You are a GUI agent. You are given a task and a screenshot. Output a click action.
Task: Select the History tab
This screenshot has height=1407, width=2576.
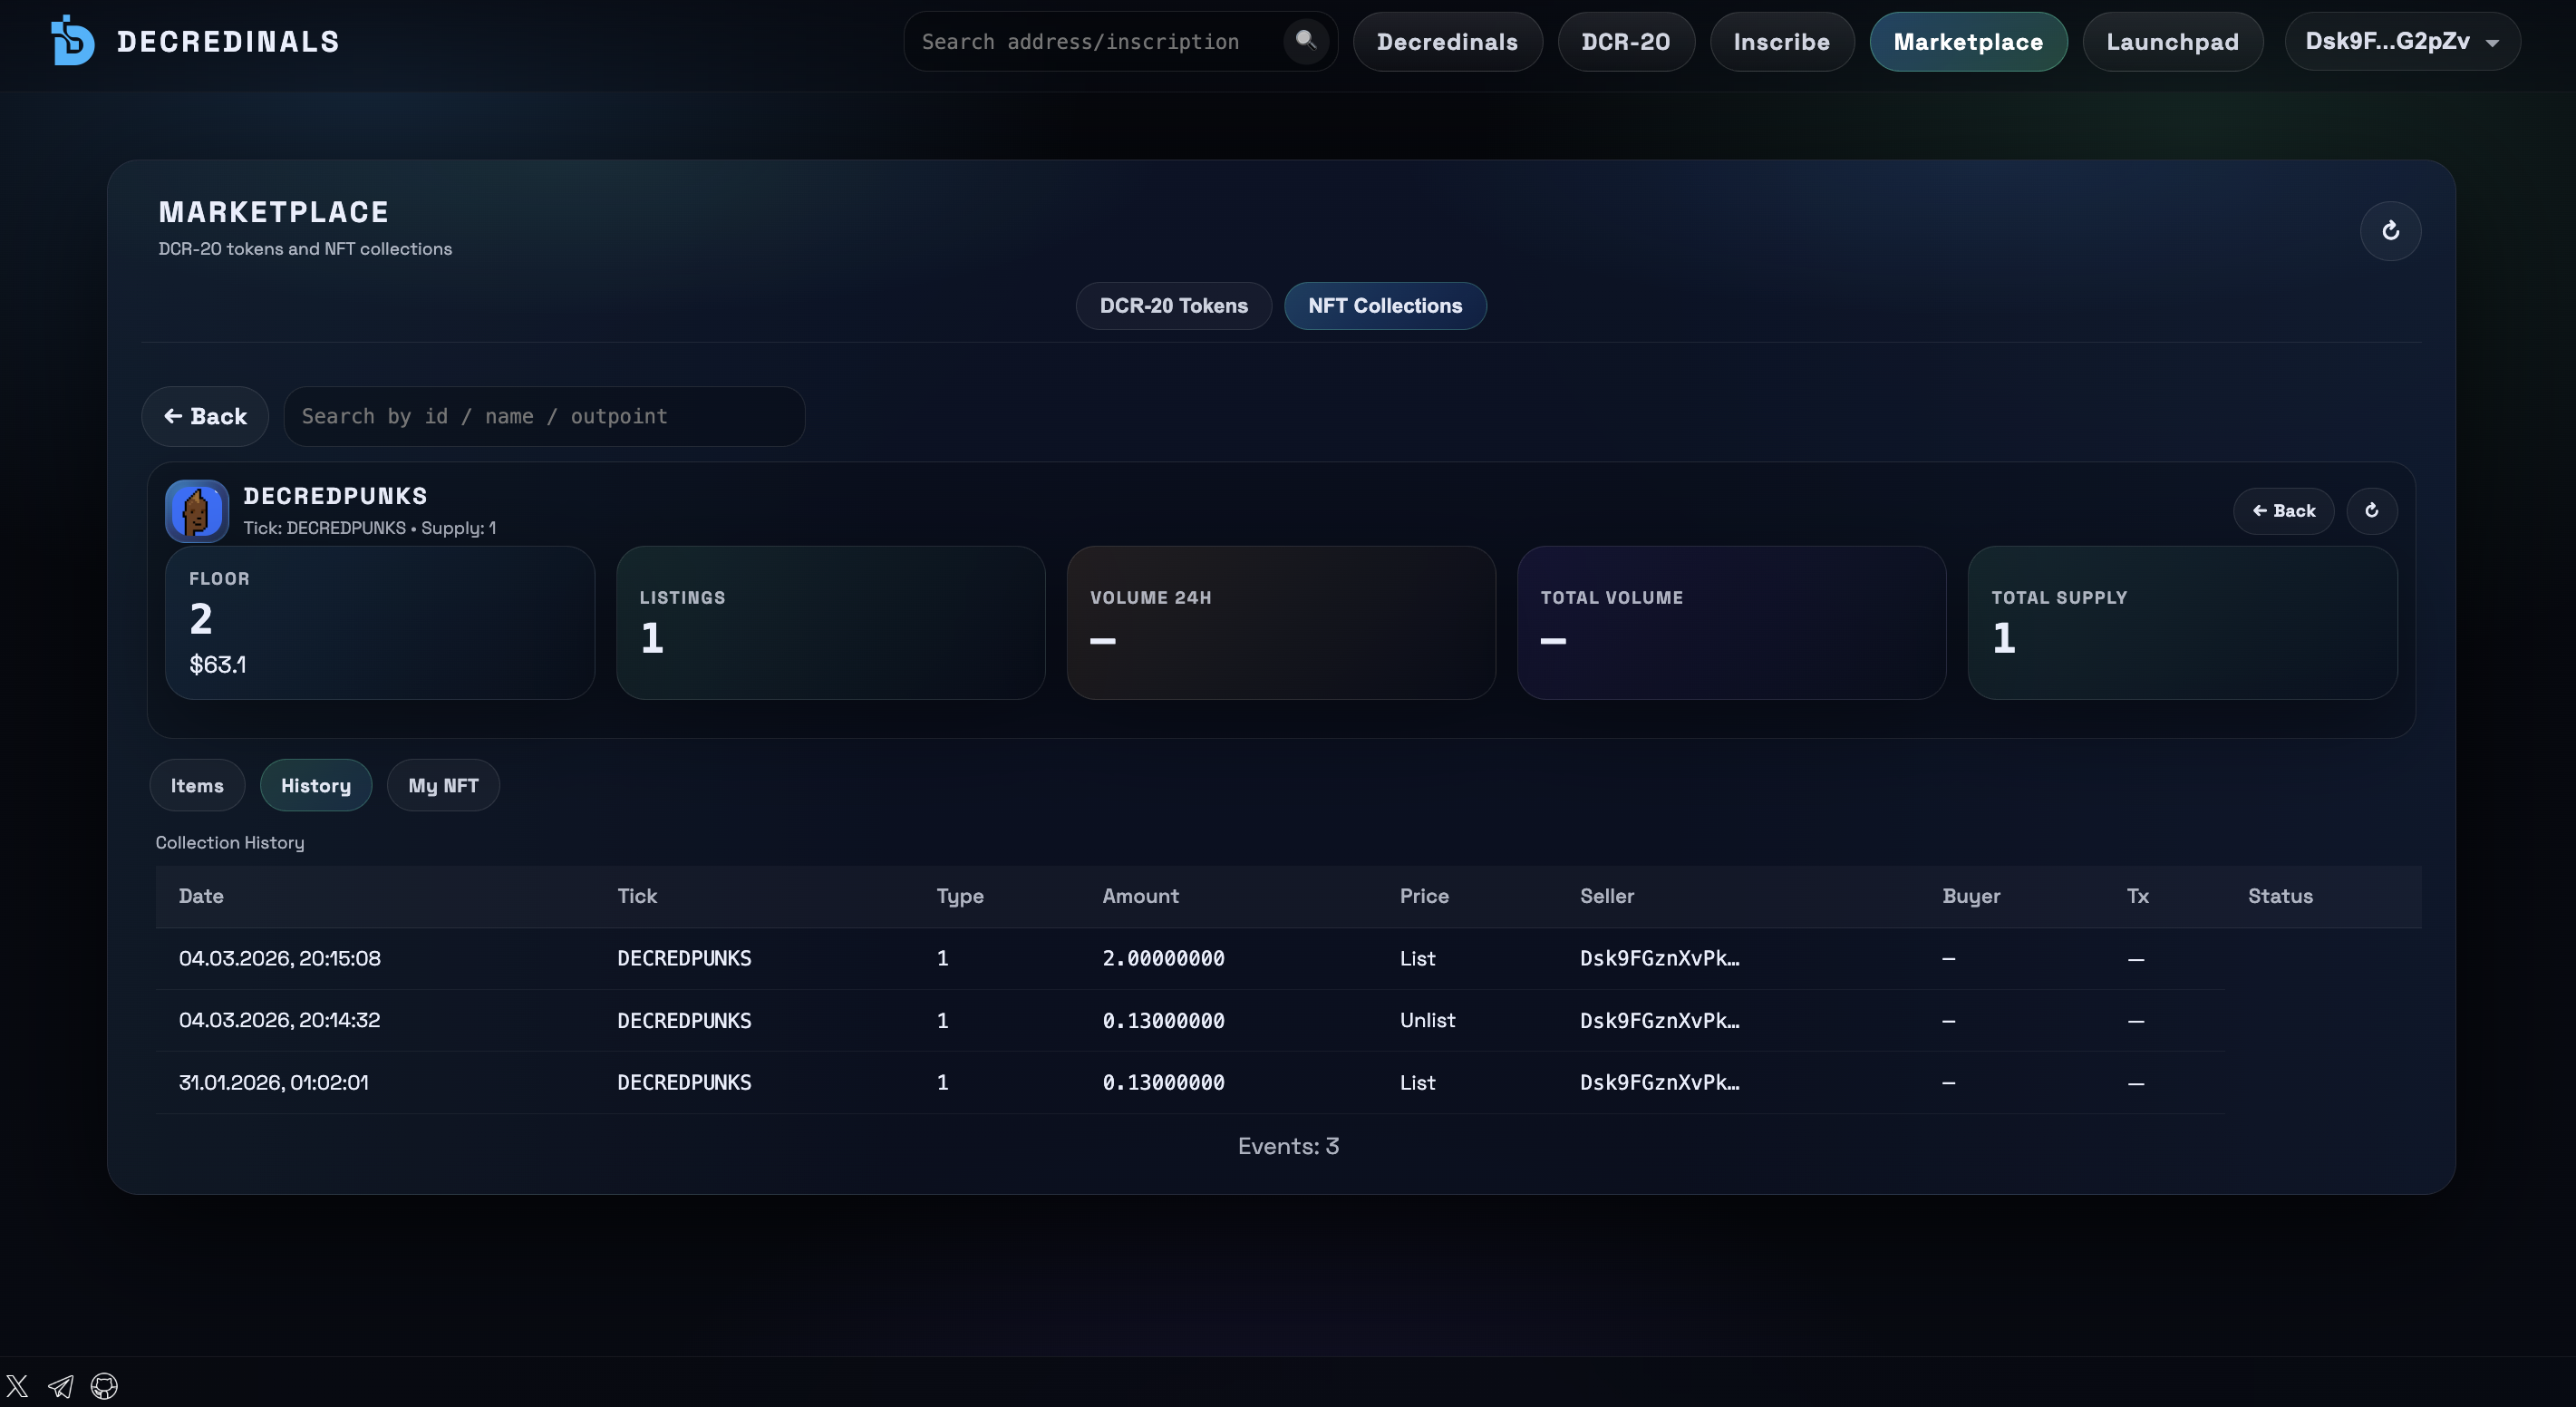pos(315,784)
